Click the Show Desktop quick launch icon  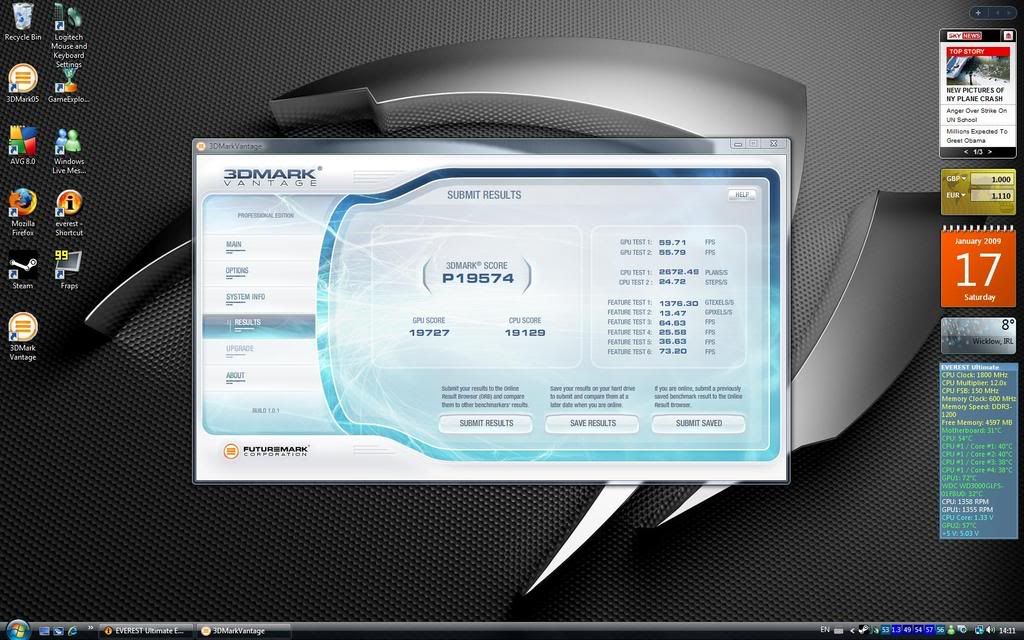pos(44,631)
